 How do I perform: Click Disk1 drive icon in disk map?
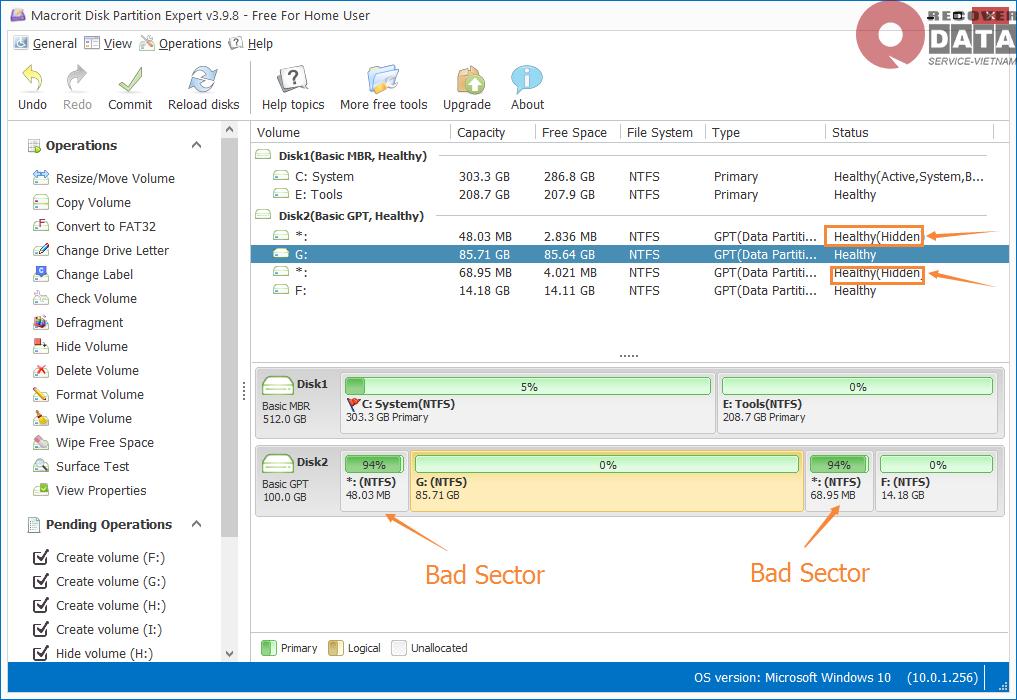coord(278,385)
